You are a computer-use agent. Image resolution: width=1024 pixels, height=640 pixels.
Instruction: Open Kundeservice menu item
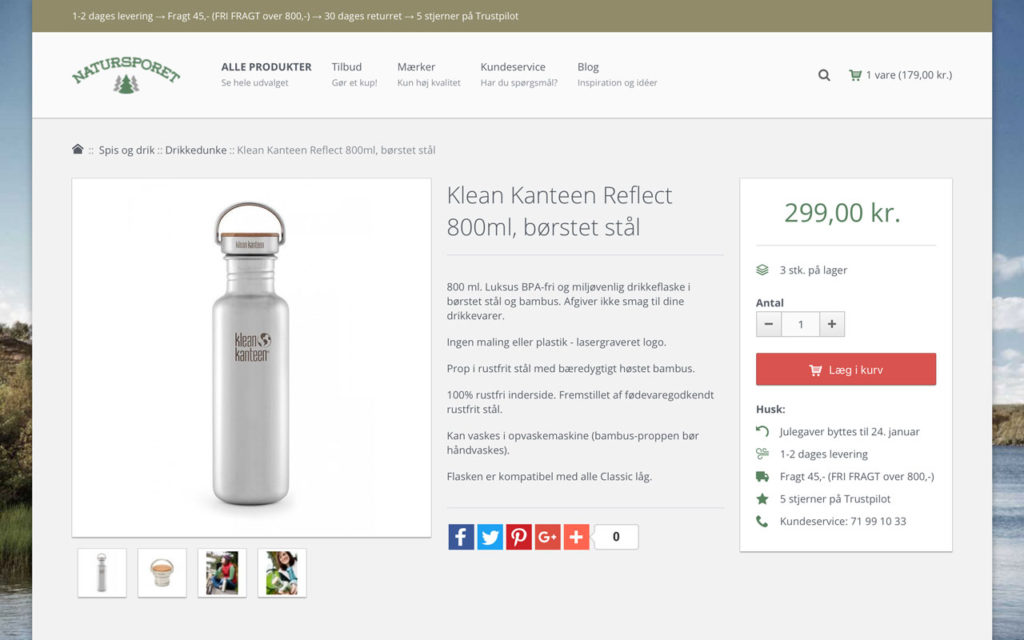point(513,67)
